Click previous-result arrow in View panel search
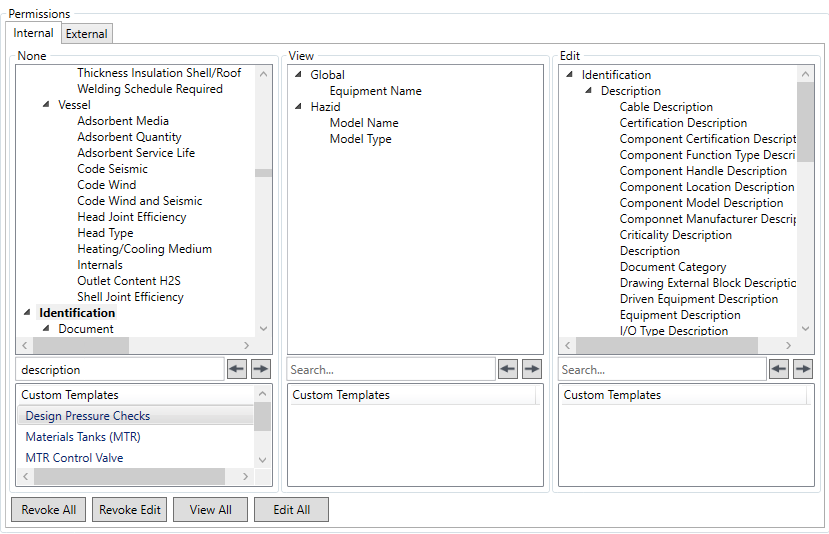The image size is (829, 534). [508, 369]
